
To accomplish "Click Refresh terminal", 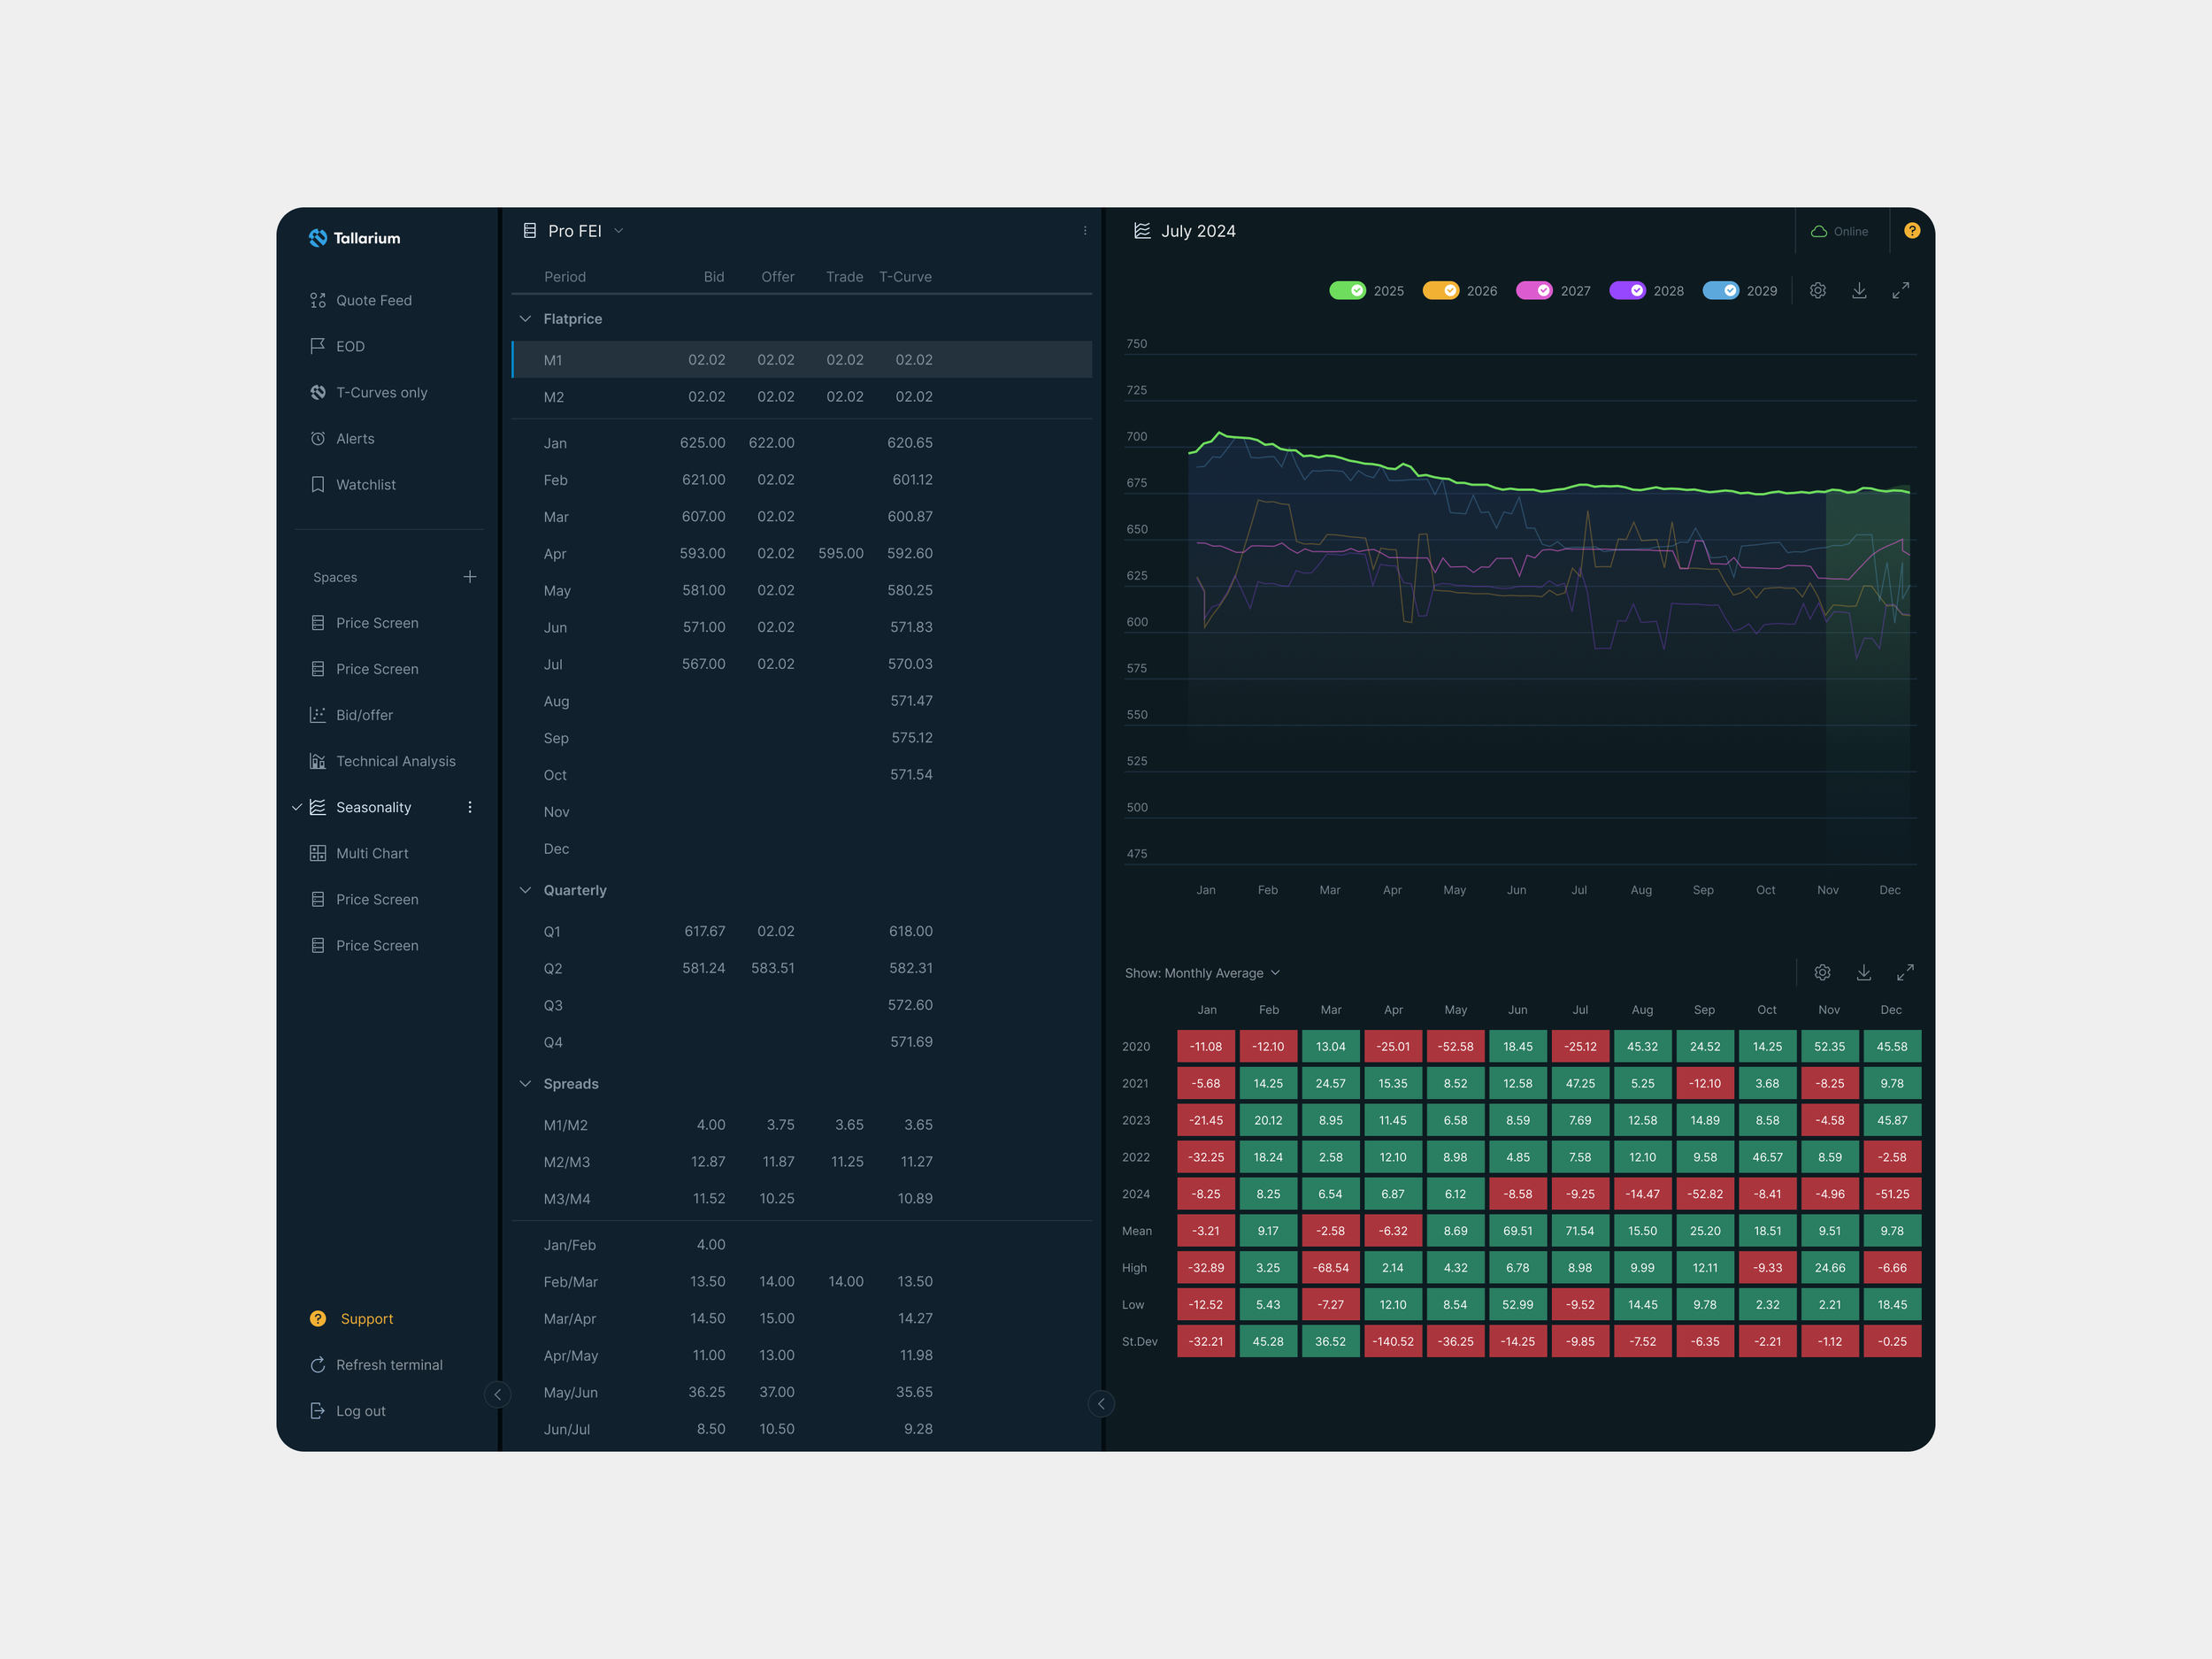I will point(388,1365).
